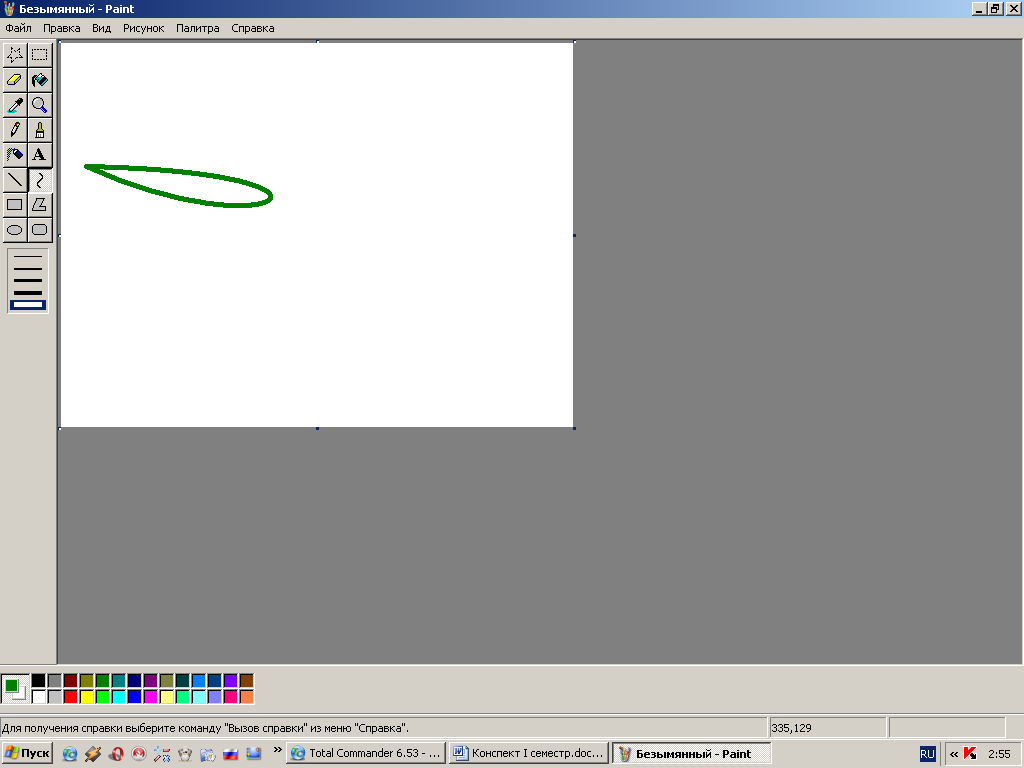
Task: Pick the black color swatch
Action: click(x=39, y=681)
